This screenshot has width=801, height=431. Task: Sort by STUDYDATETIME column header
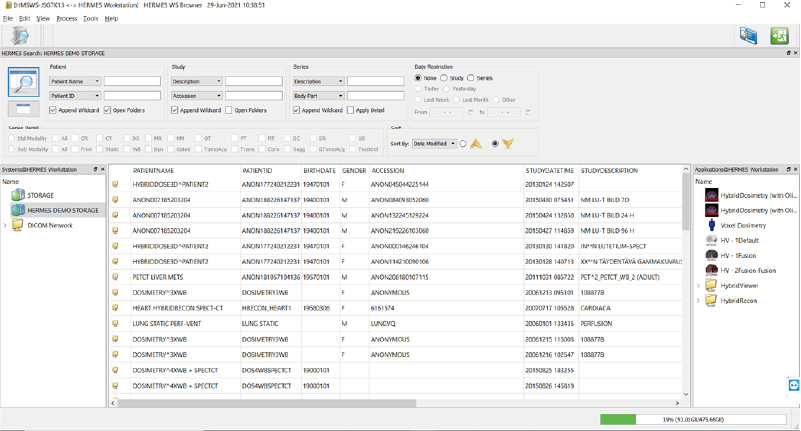550,171
